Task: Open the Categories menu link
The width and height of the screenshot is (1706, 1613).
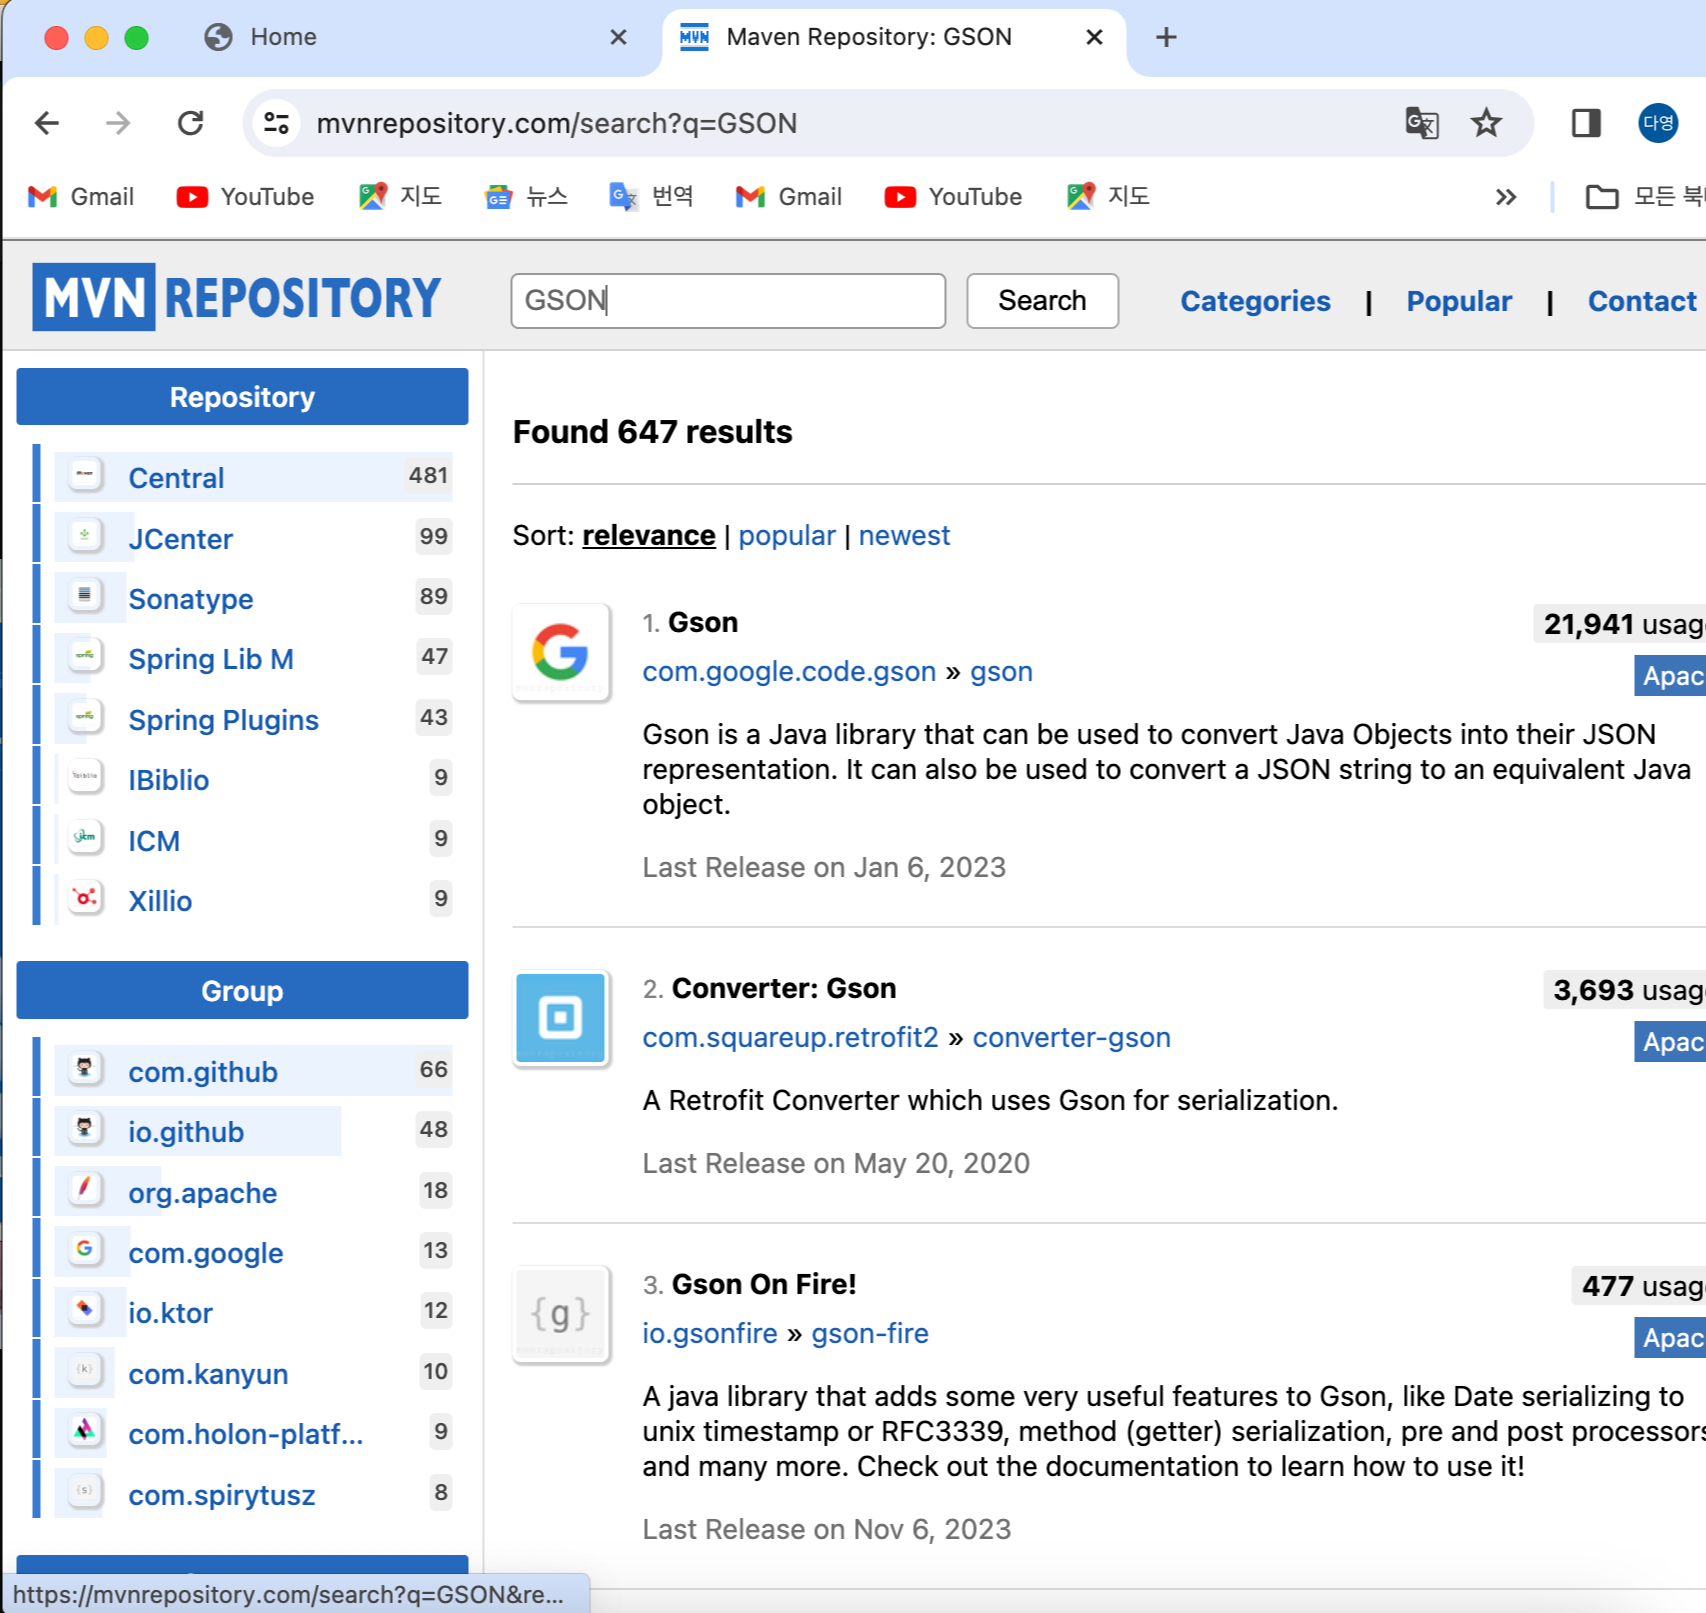Action: (1255, 301)
